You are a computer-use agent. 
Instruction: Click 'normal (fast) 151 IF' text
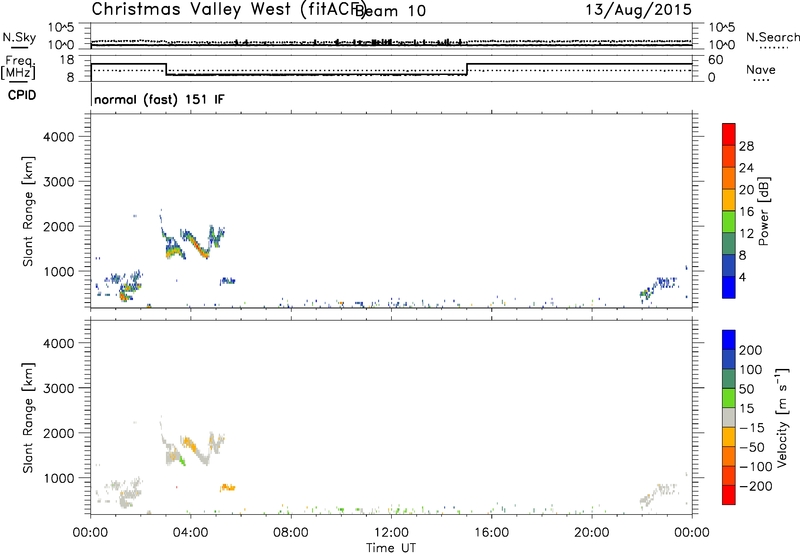pos(159,99)
